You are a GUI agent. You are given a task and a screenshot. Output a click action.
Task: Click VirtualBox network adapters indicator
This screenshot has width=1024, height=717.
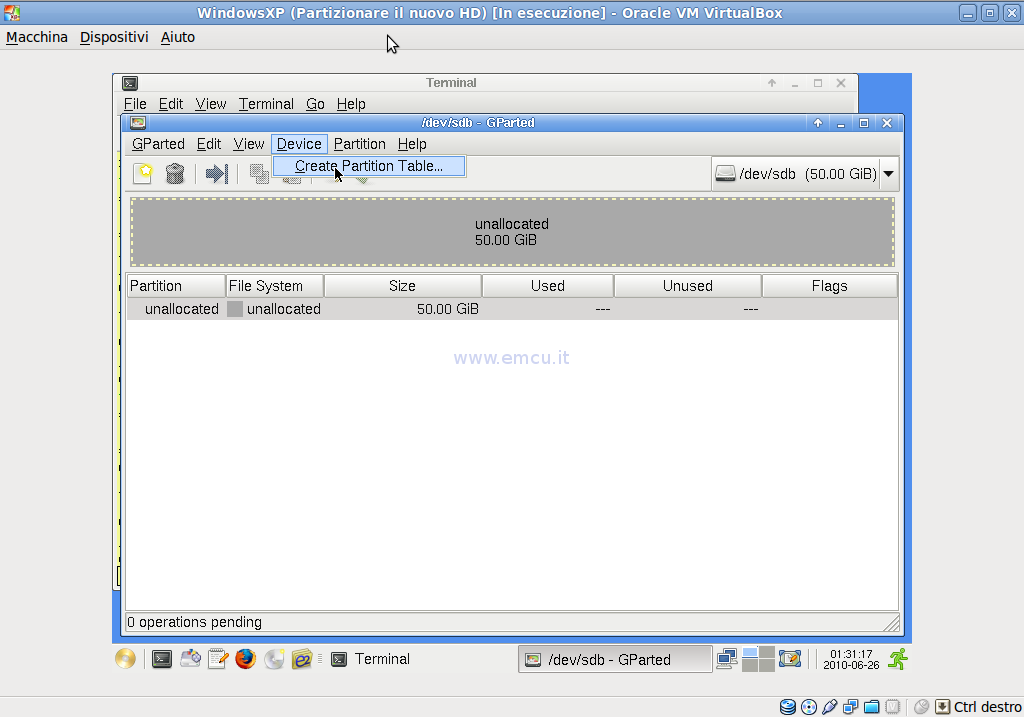(x=850, y=707)
